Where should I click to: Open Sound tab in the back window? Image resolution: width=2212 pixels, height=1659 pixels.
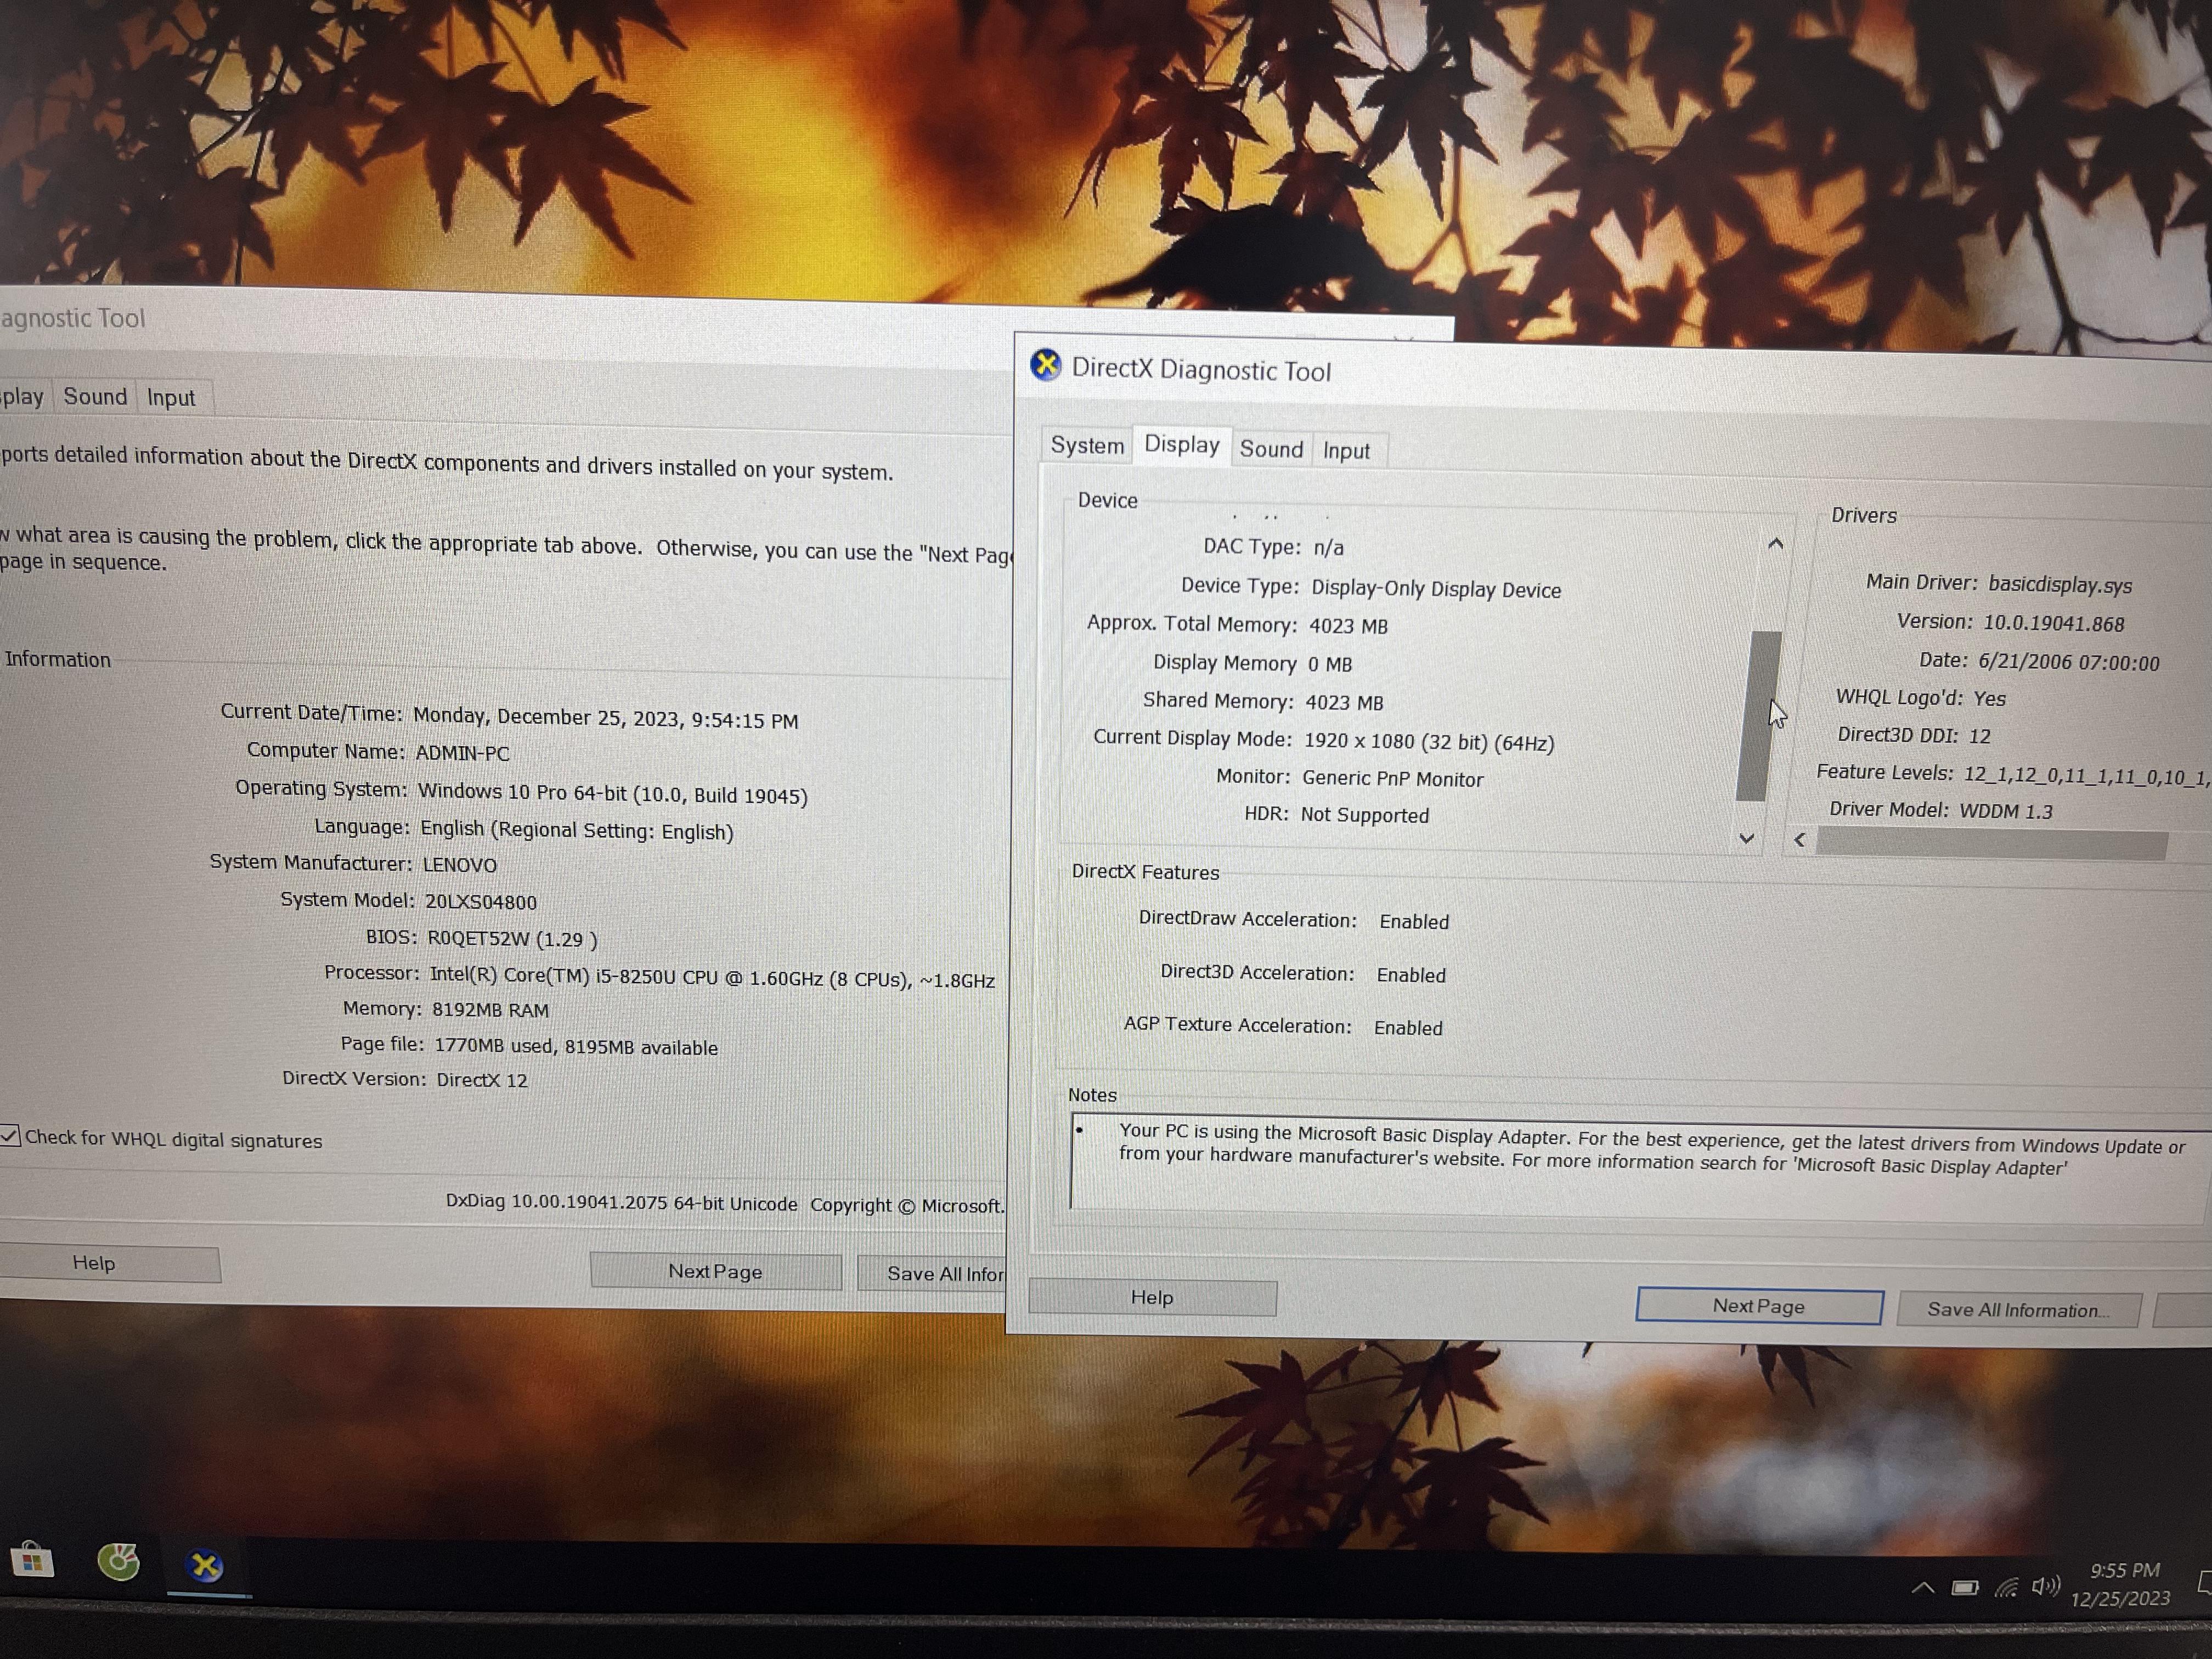(x=95, y=396)
